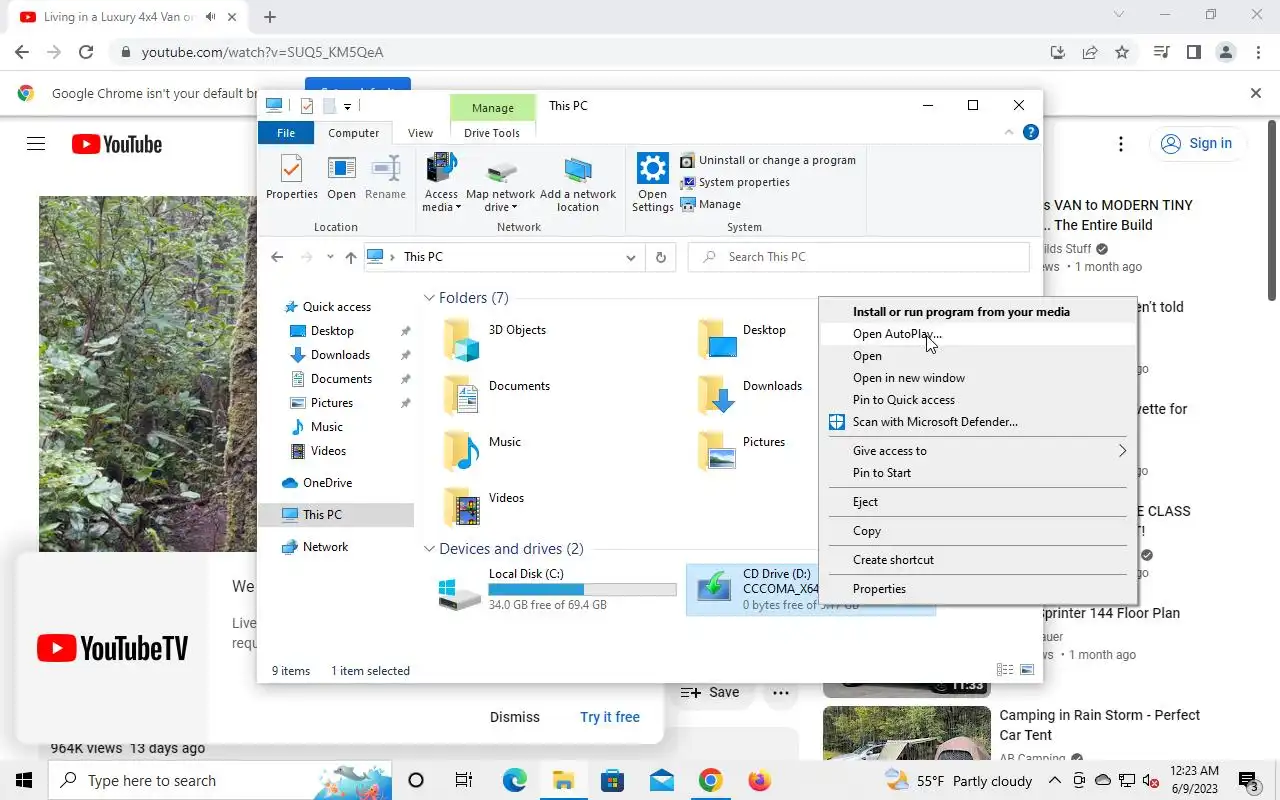Collapse the Folders (7) group
Image resolution: width=1280 pixels, height=800 pixels.
click(x=429, y=298)
